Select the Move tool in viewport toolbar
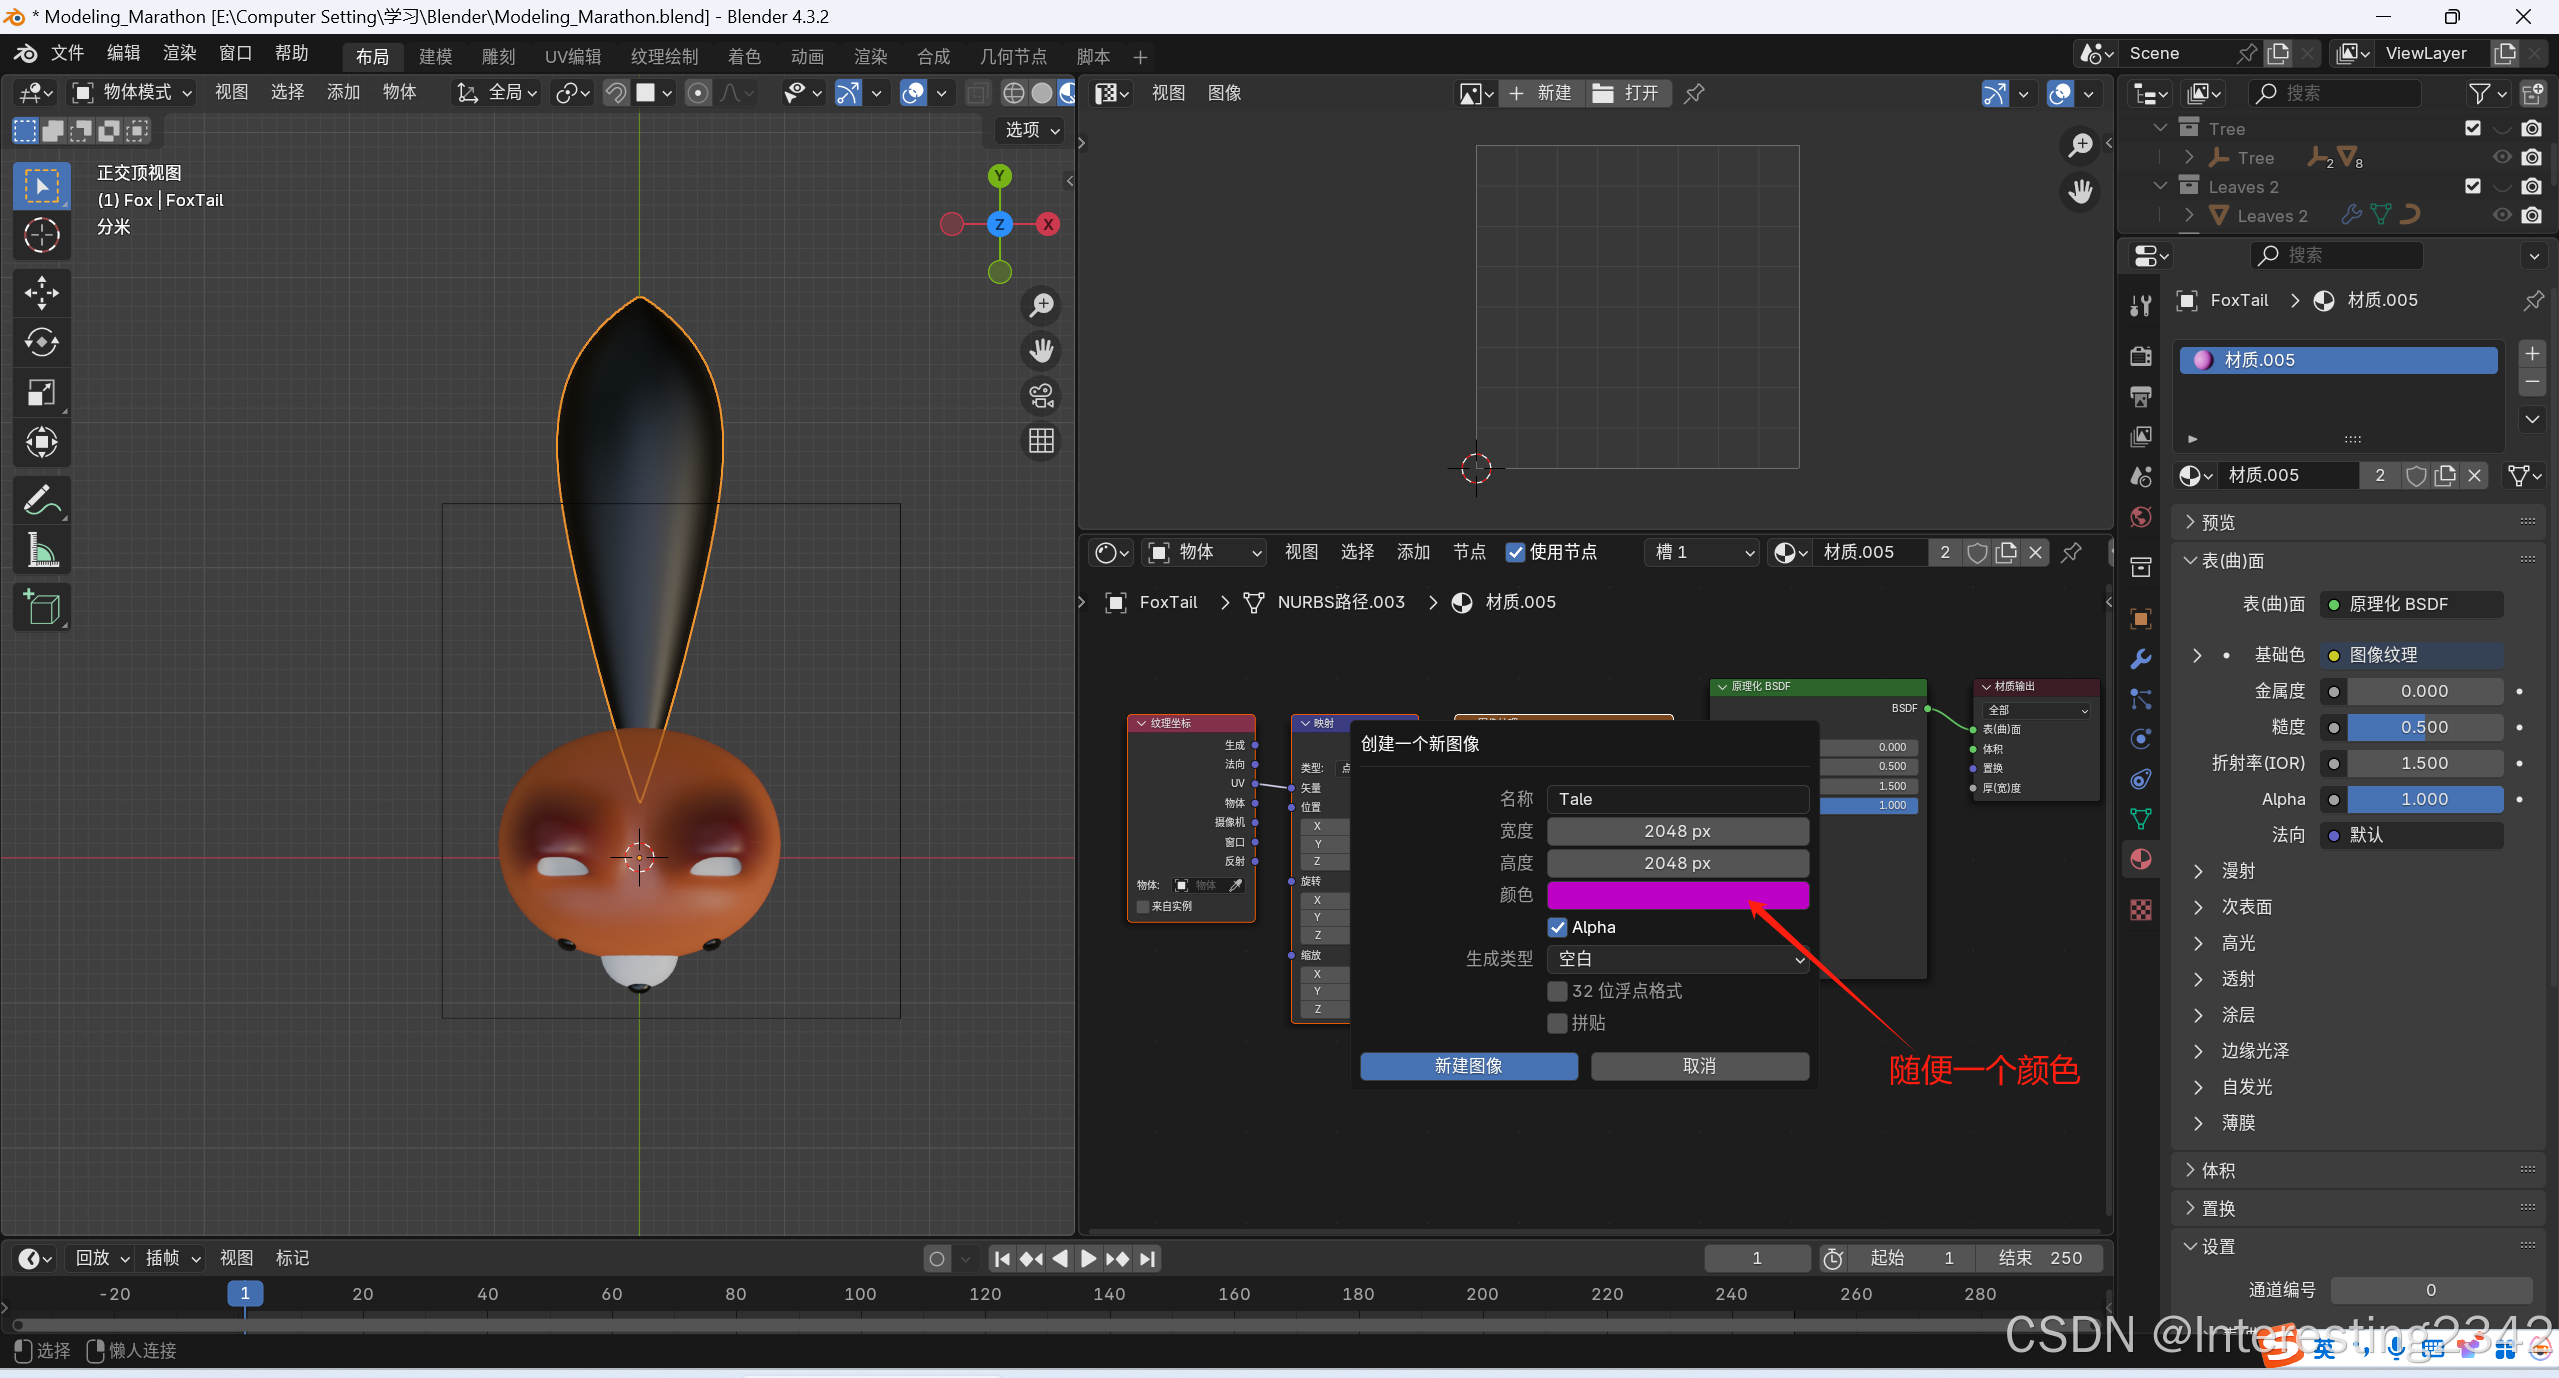 pyautogui.click(x=41, y=293)
